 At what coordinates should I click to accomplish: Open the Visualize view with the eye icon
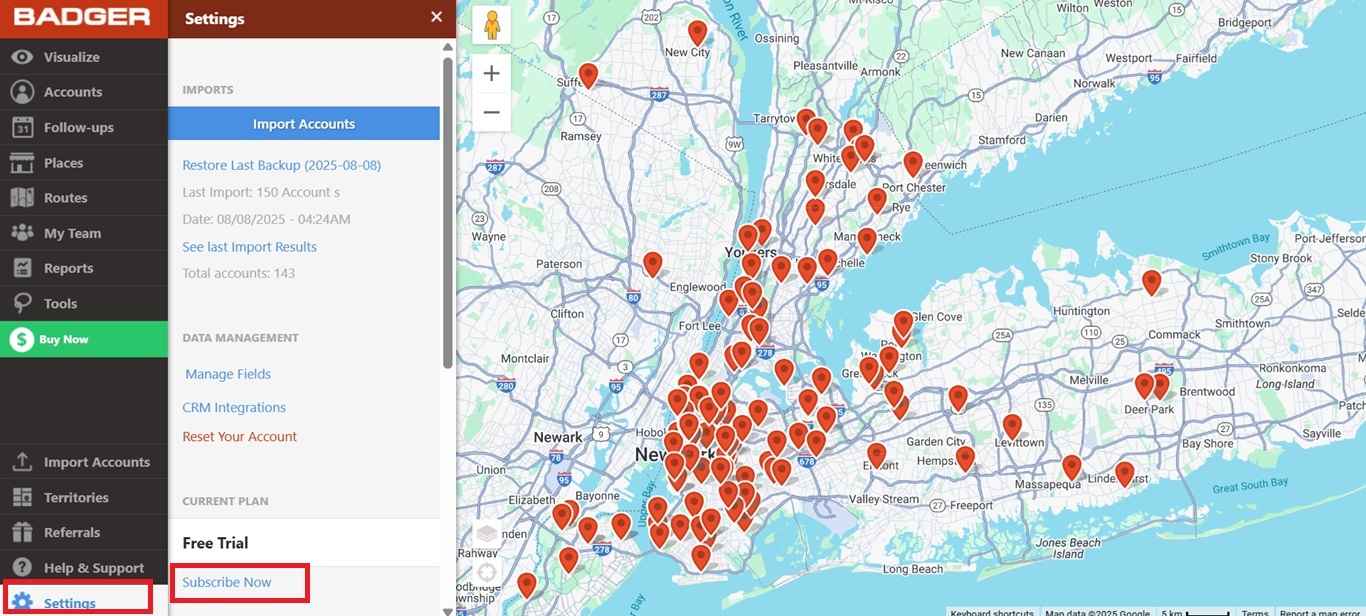pyautogui.click(x=84, y=57)
